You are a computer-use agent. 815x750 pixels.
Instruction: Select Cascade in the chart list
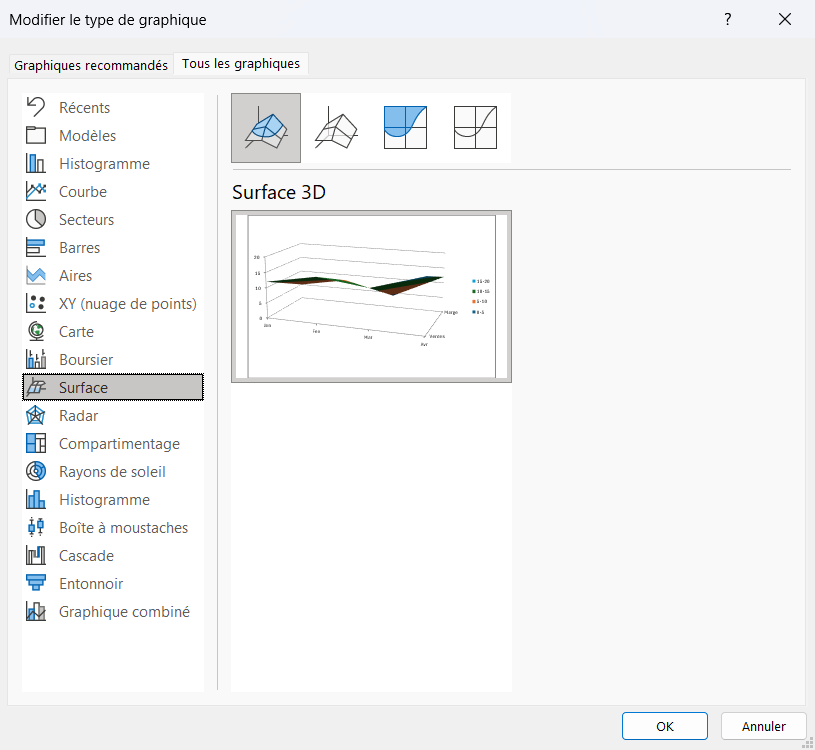(86, 556)
